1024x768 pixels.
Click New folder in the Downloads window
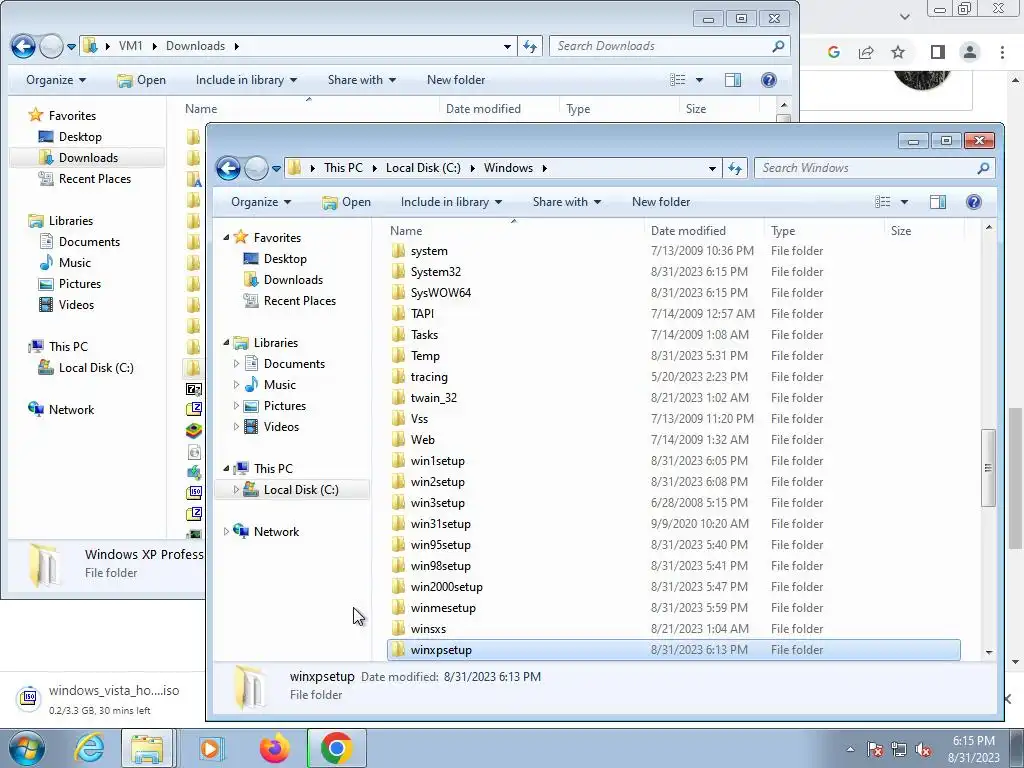pyautogui.click(x=456, y=80)
